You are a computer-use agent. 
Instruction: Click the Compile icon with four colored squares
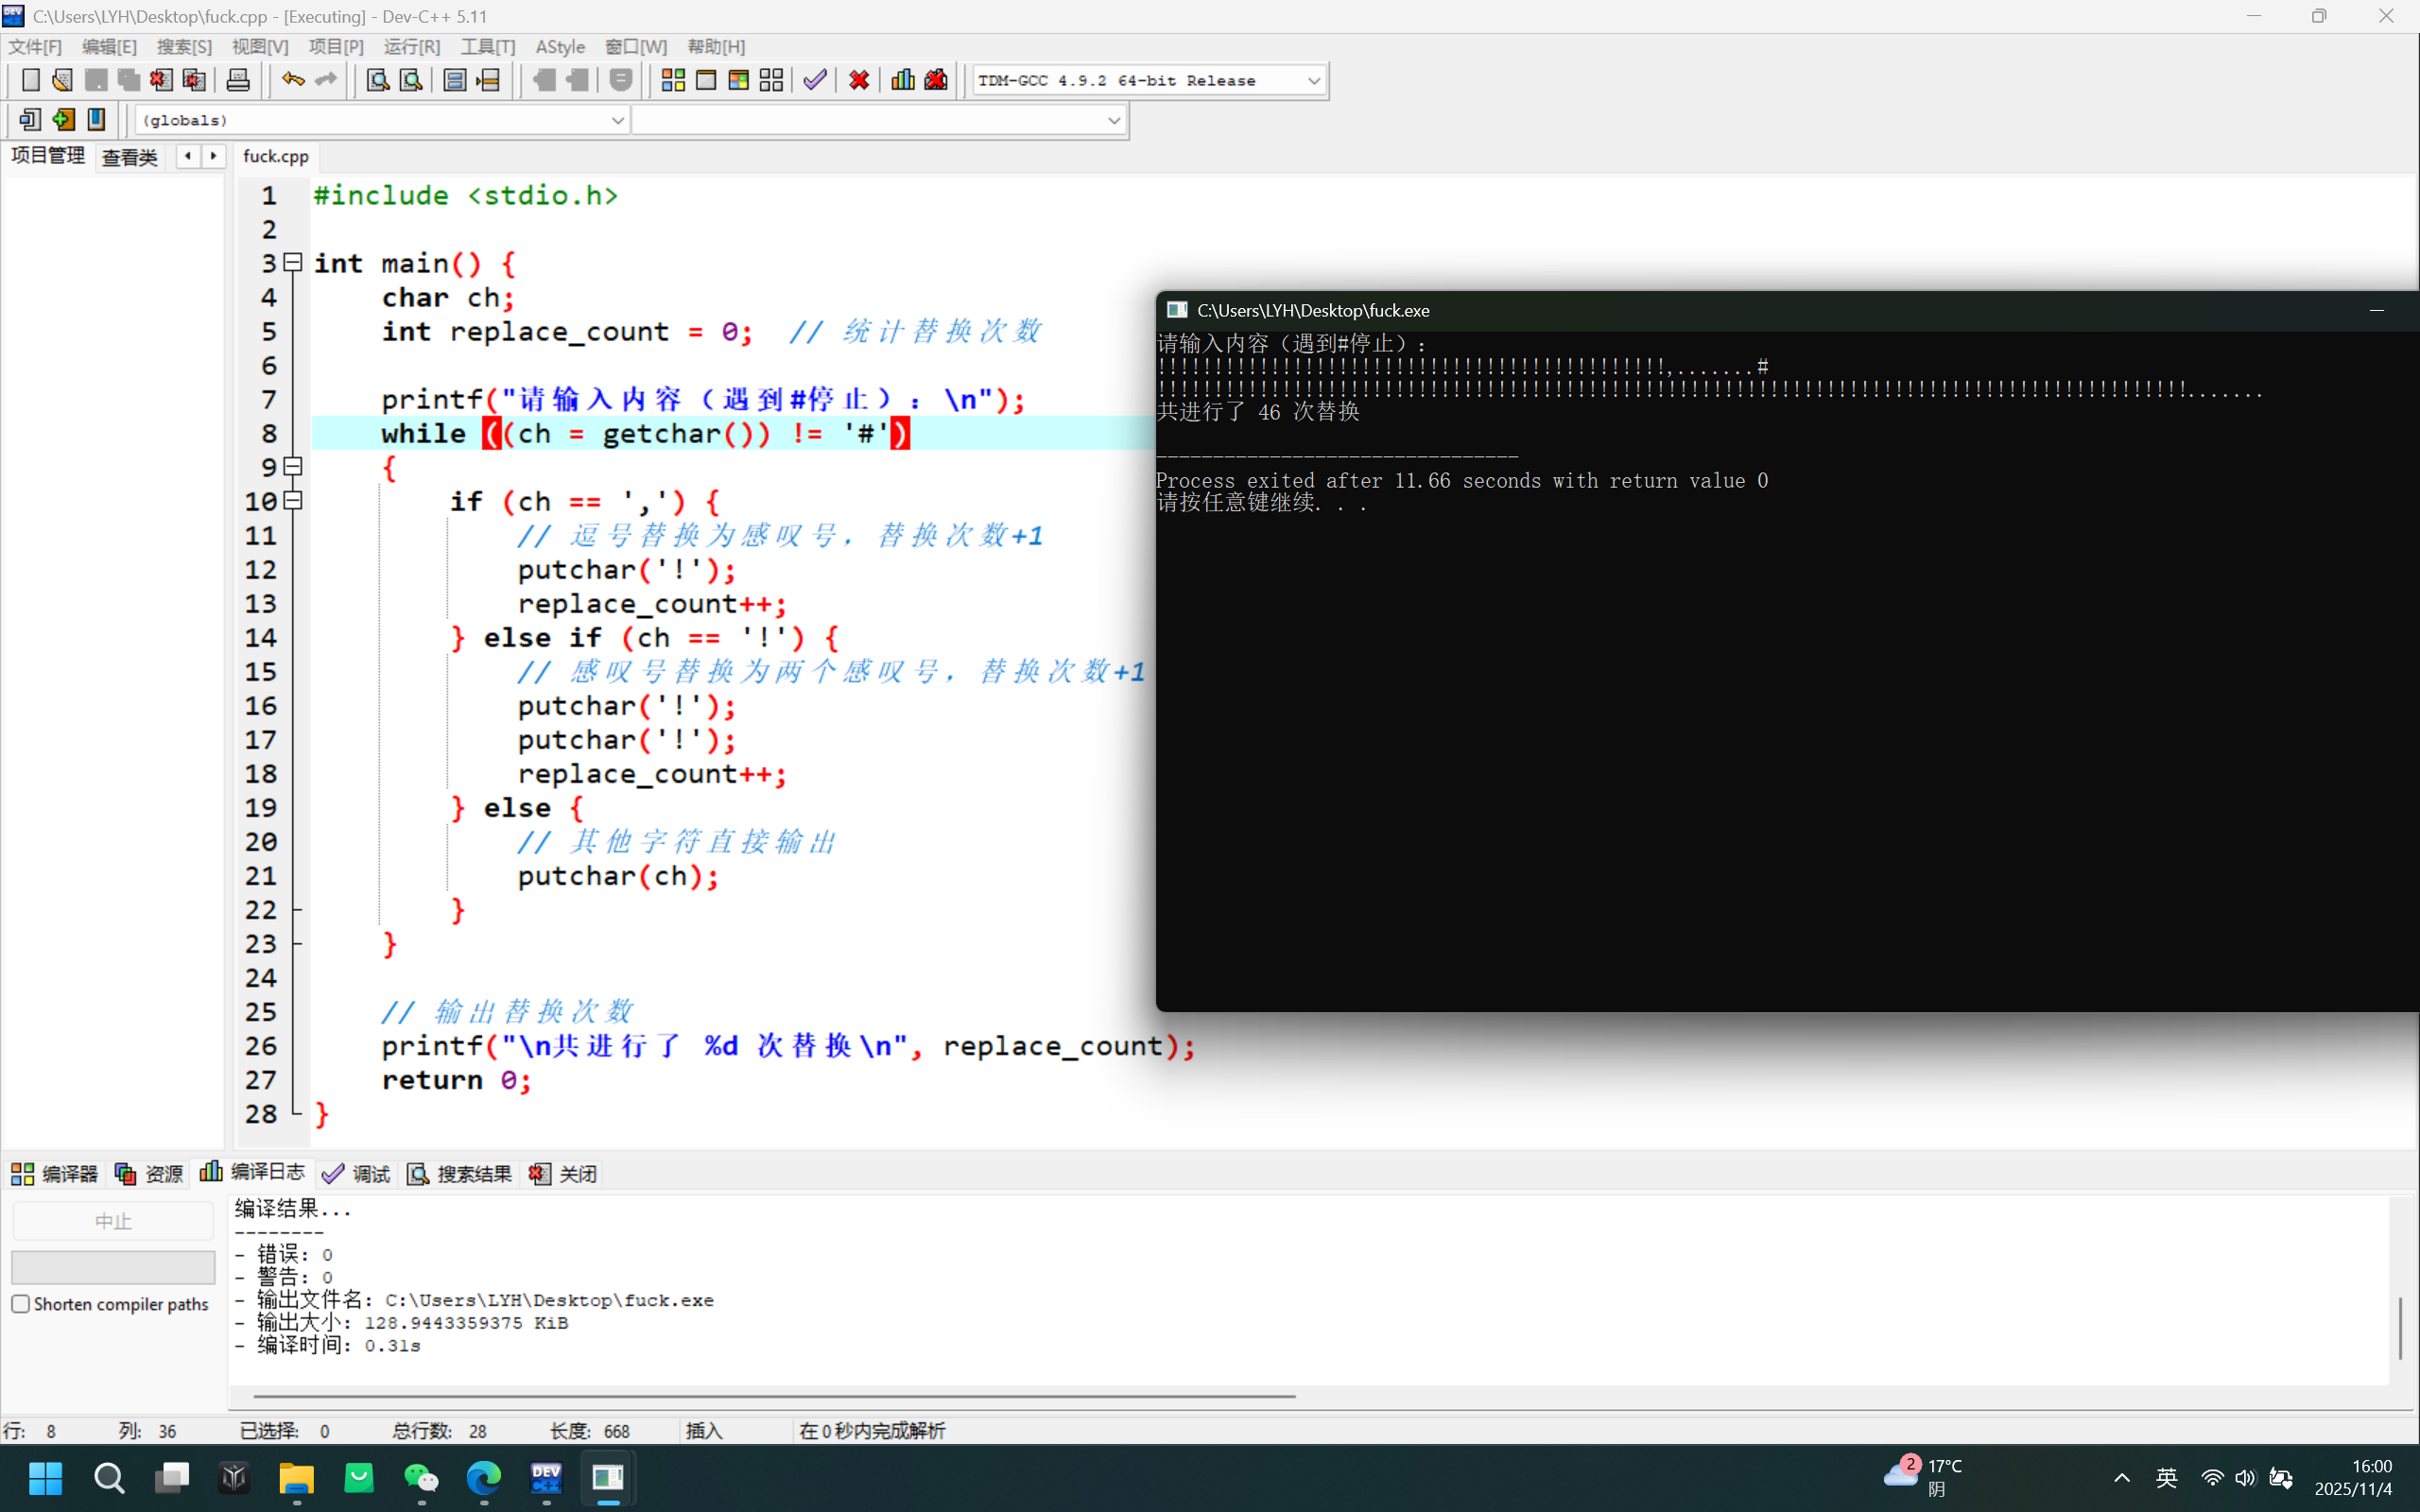[x=673, y=80]
